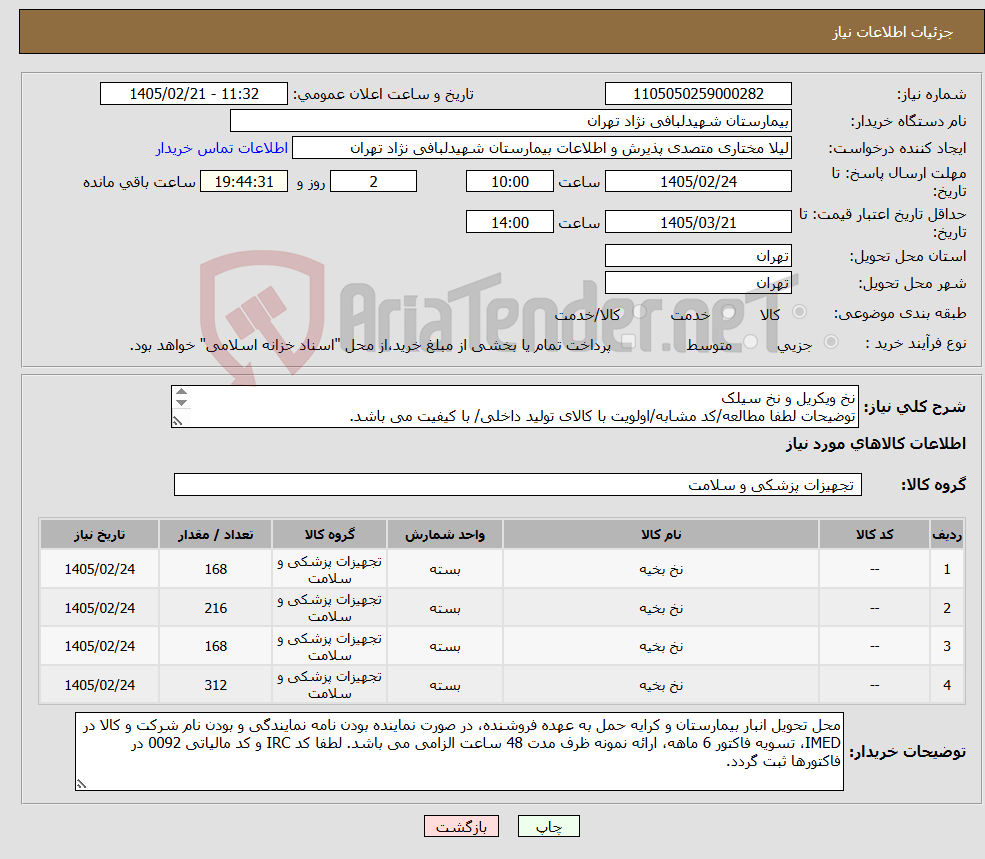Click date 1405/02/24 in row 4
The image size is (985, 859).
click(99, 685)
